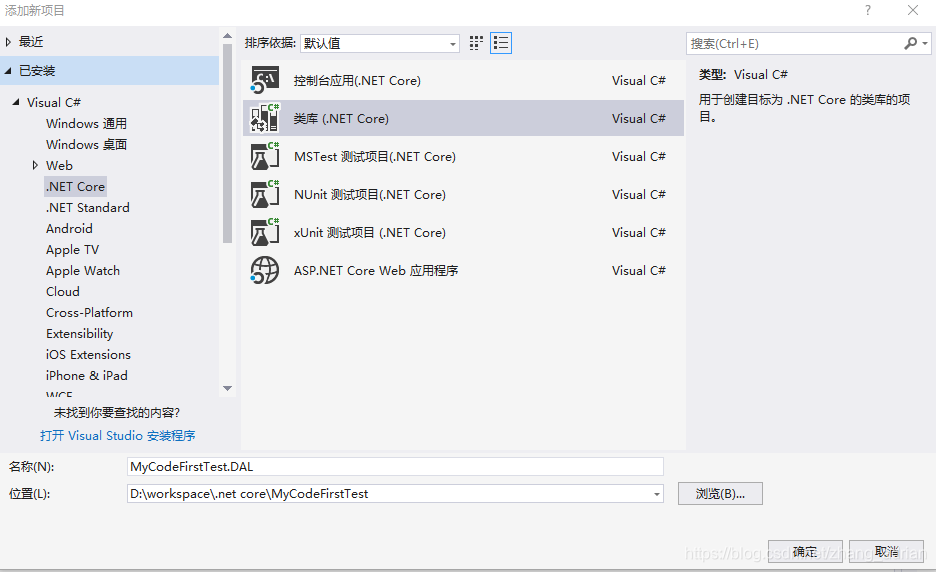Select the Apple Watch category
936x572 pixels.
tap(83, 270)
